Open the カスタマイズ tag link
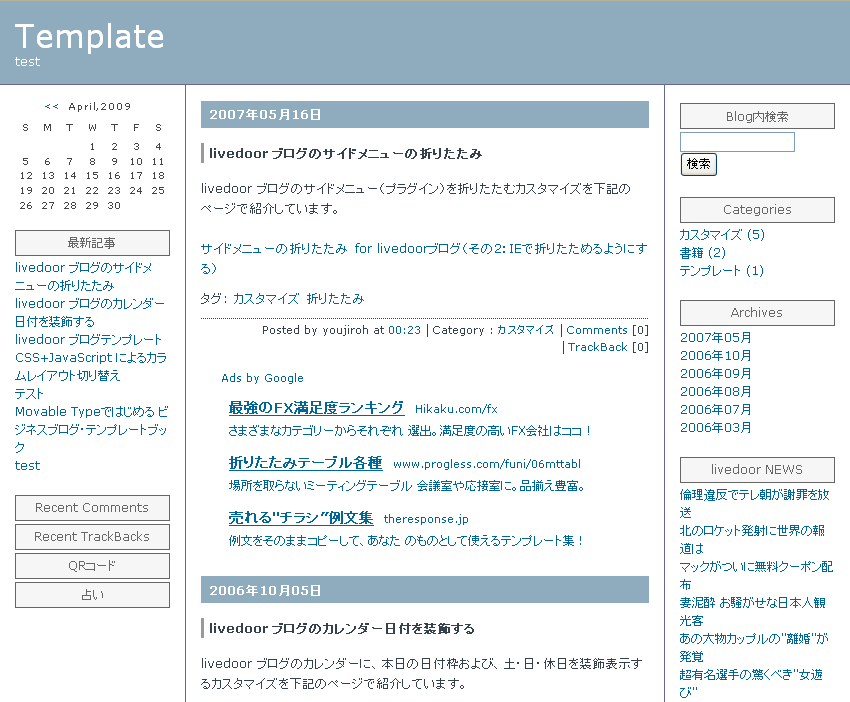Viewport: 850px width, 702px height. coord(266,299)
